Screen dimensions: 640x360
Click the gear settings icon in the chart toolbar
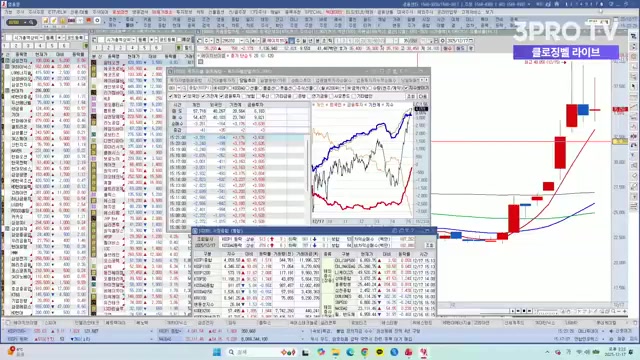tap(442, 41)
